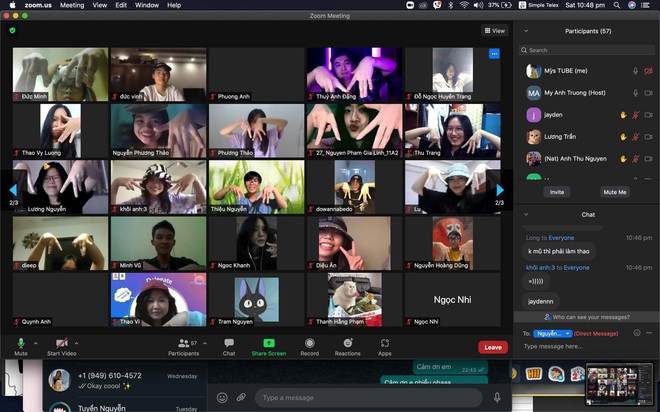Screen dimensions: 660x412
Task: Click attachment paperclip in background messaging window
Action: tap(241, 397)
